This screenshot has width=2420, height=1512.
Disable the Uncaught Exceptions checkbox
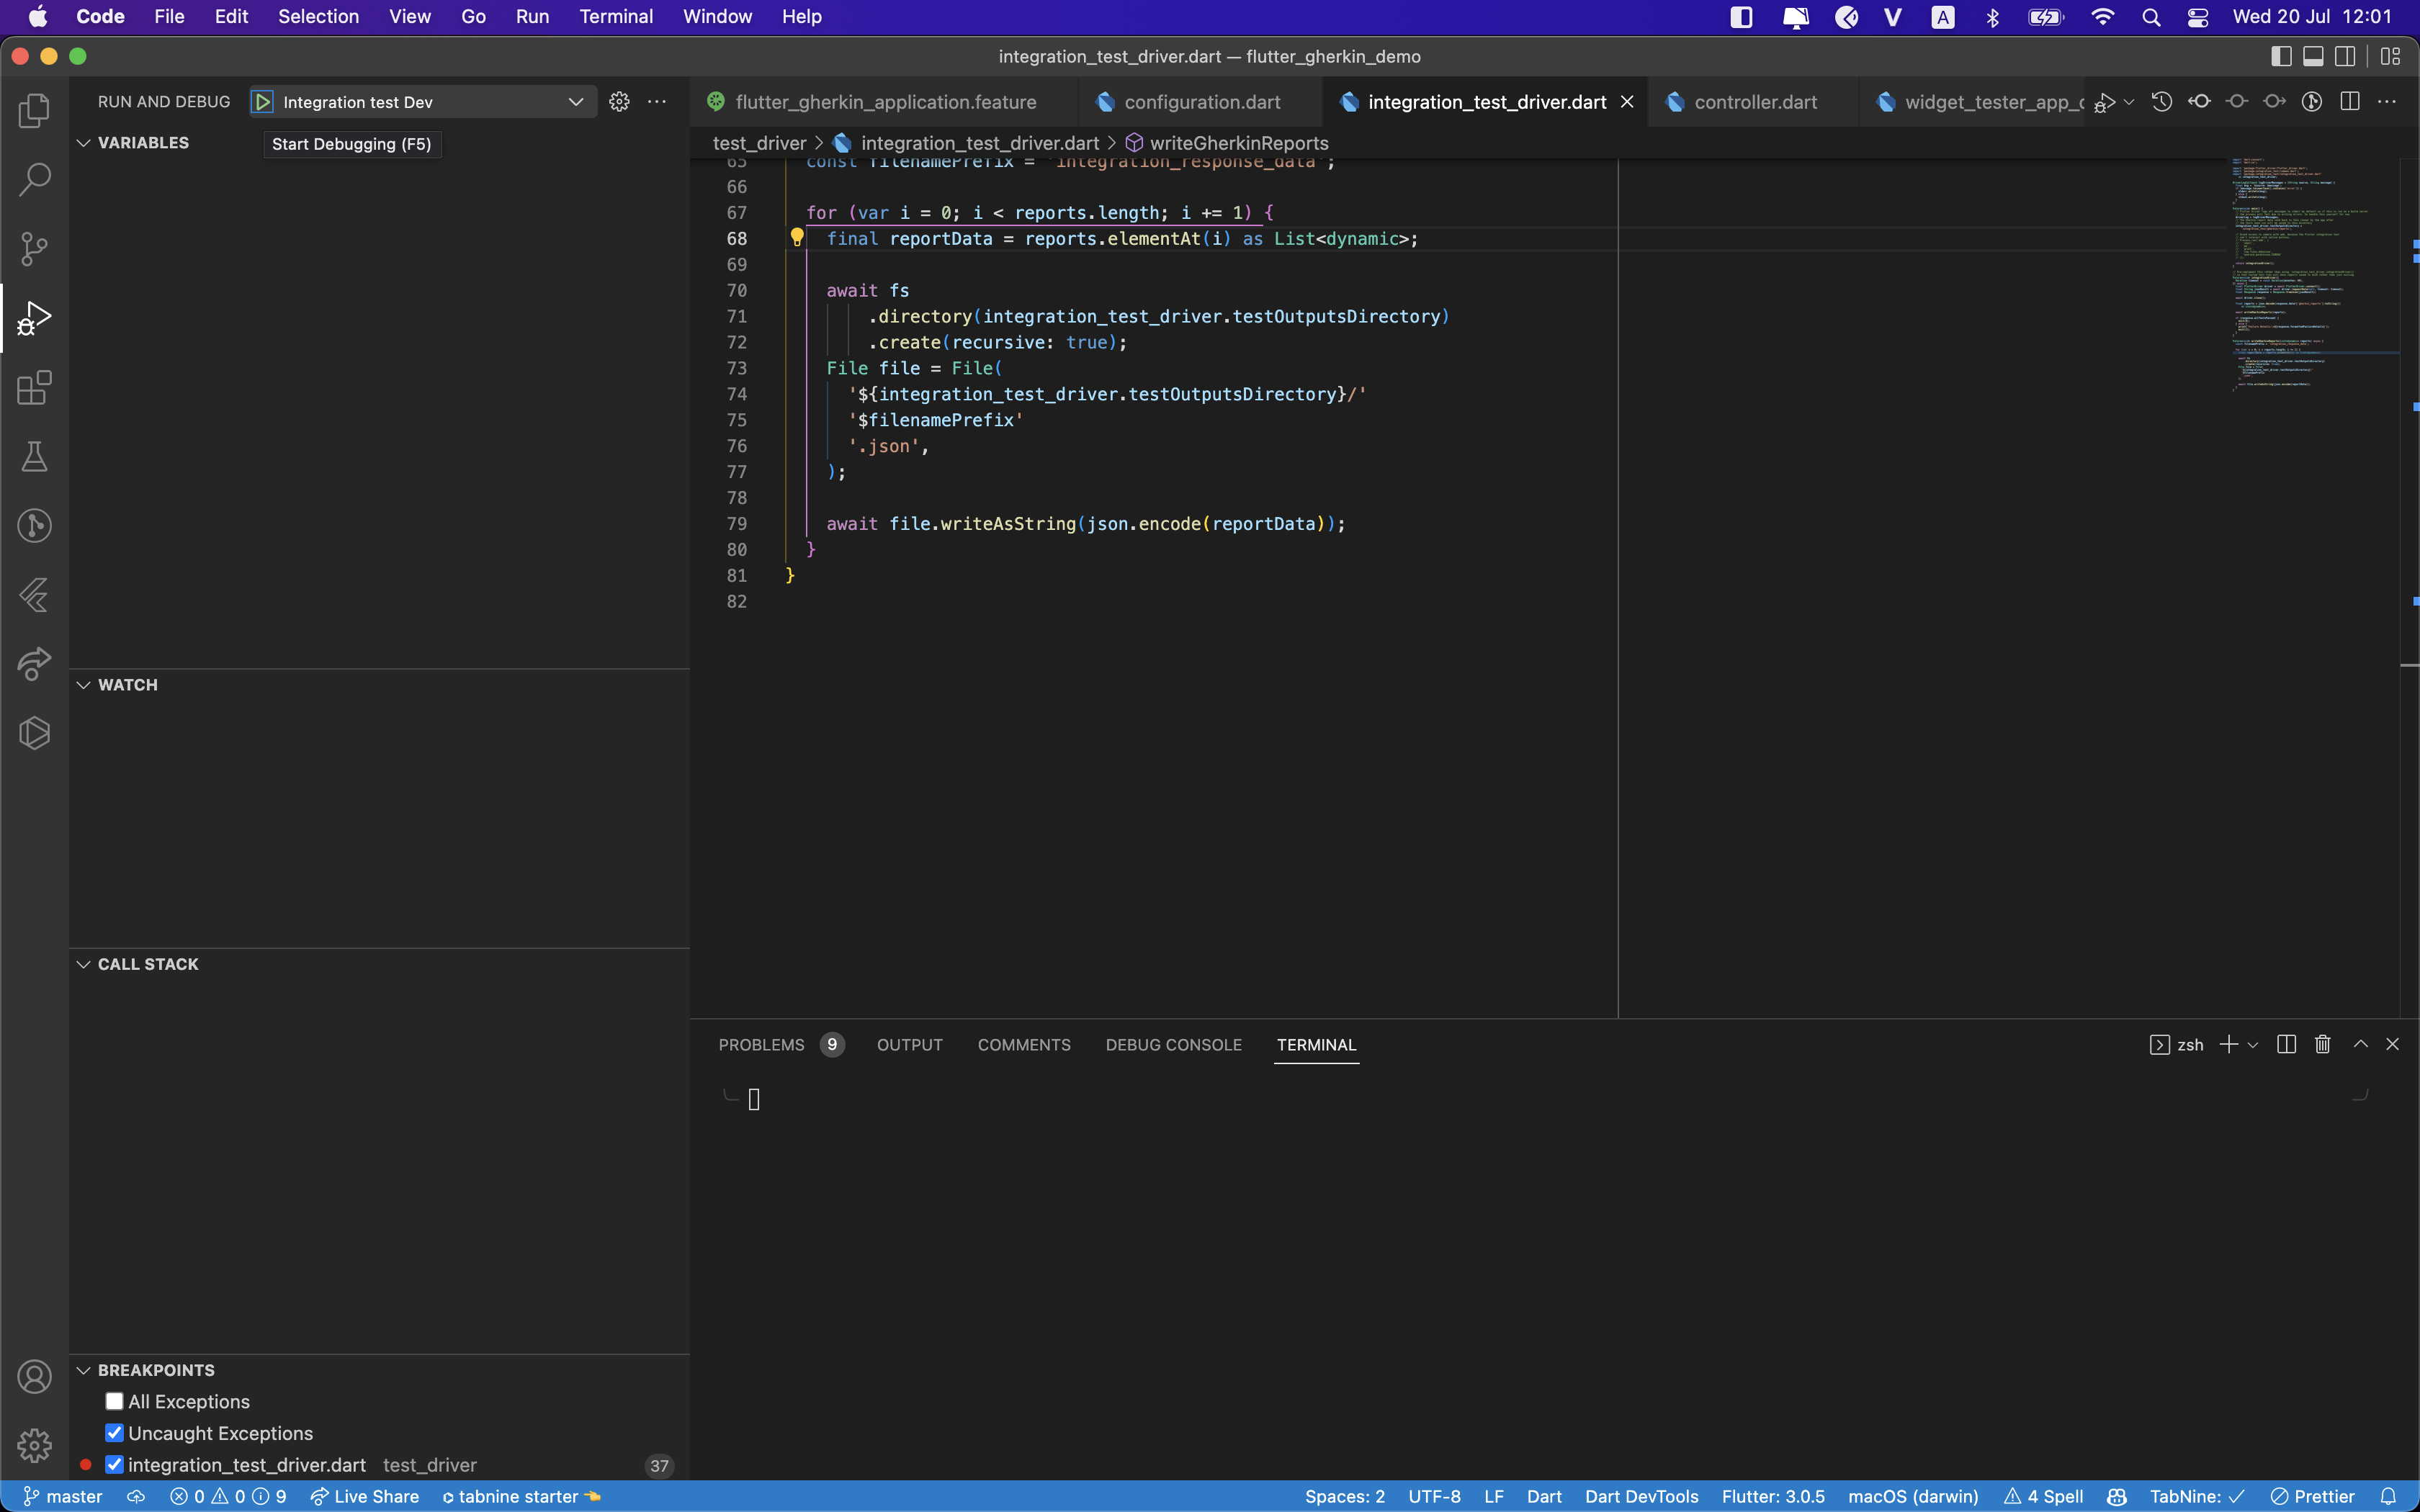coord(114,1432)
